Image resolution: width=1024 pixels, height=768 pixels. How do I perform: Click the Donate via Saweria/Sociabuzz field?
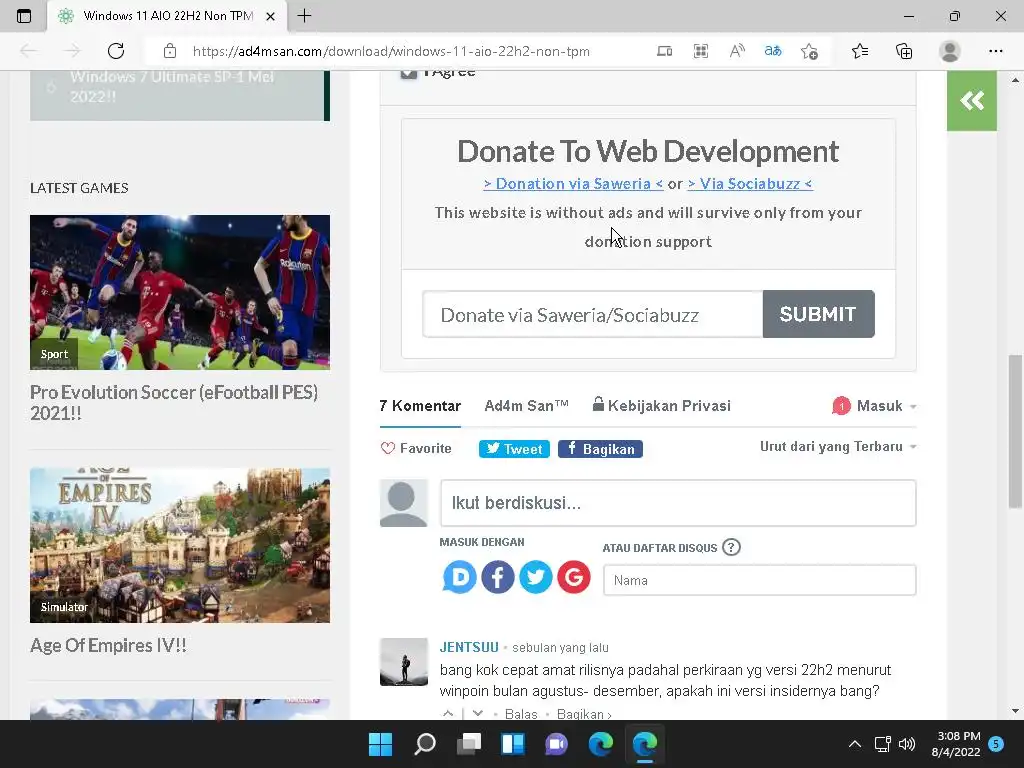[592, 315]
